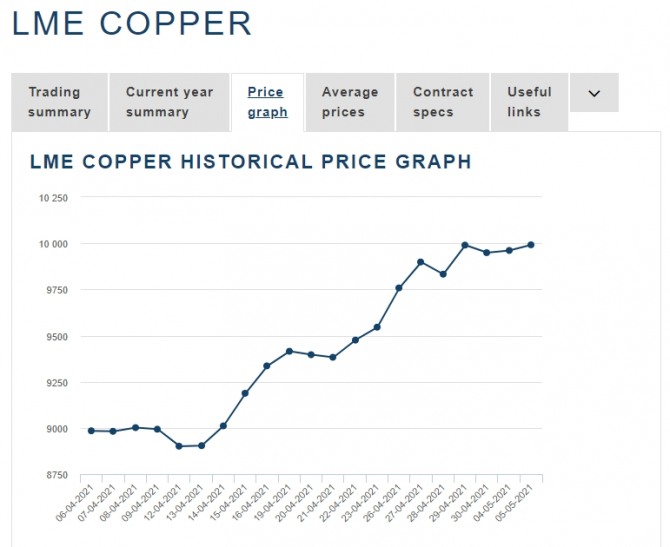Click the Historical Price Graph title
670x547 pixels.
click(251, 161)
